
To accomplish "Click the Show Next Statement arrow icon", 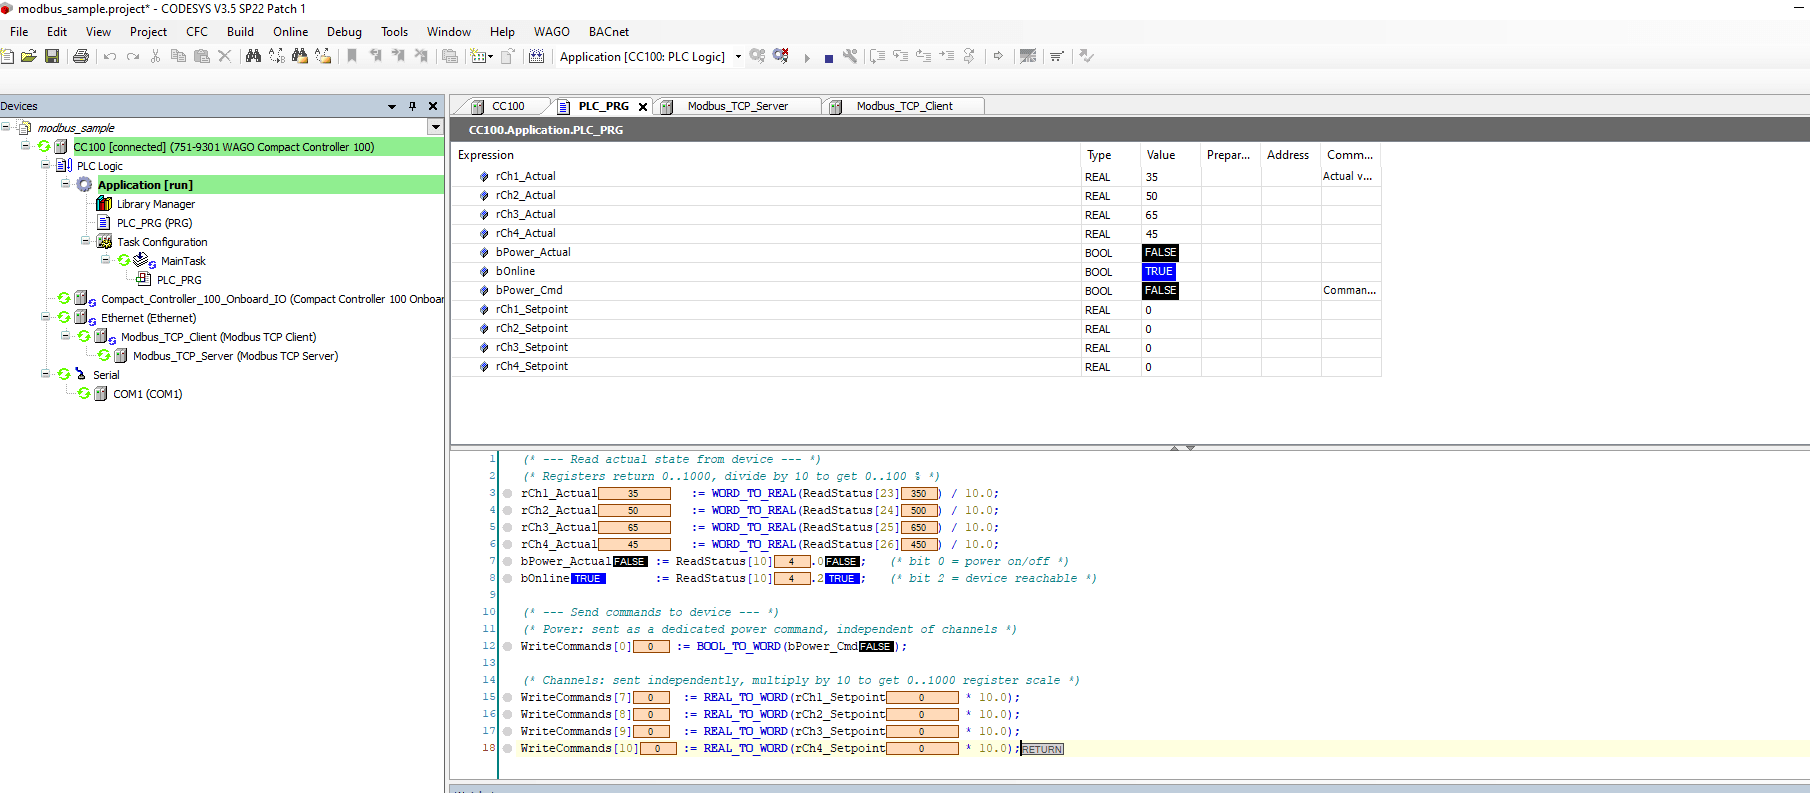I will 998,56.
